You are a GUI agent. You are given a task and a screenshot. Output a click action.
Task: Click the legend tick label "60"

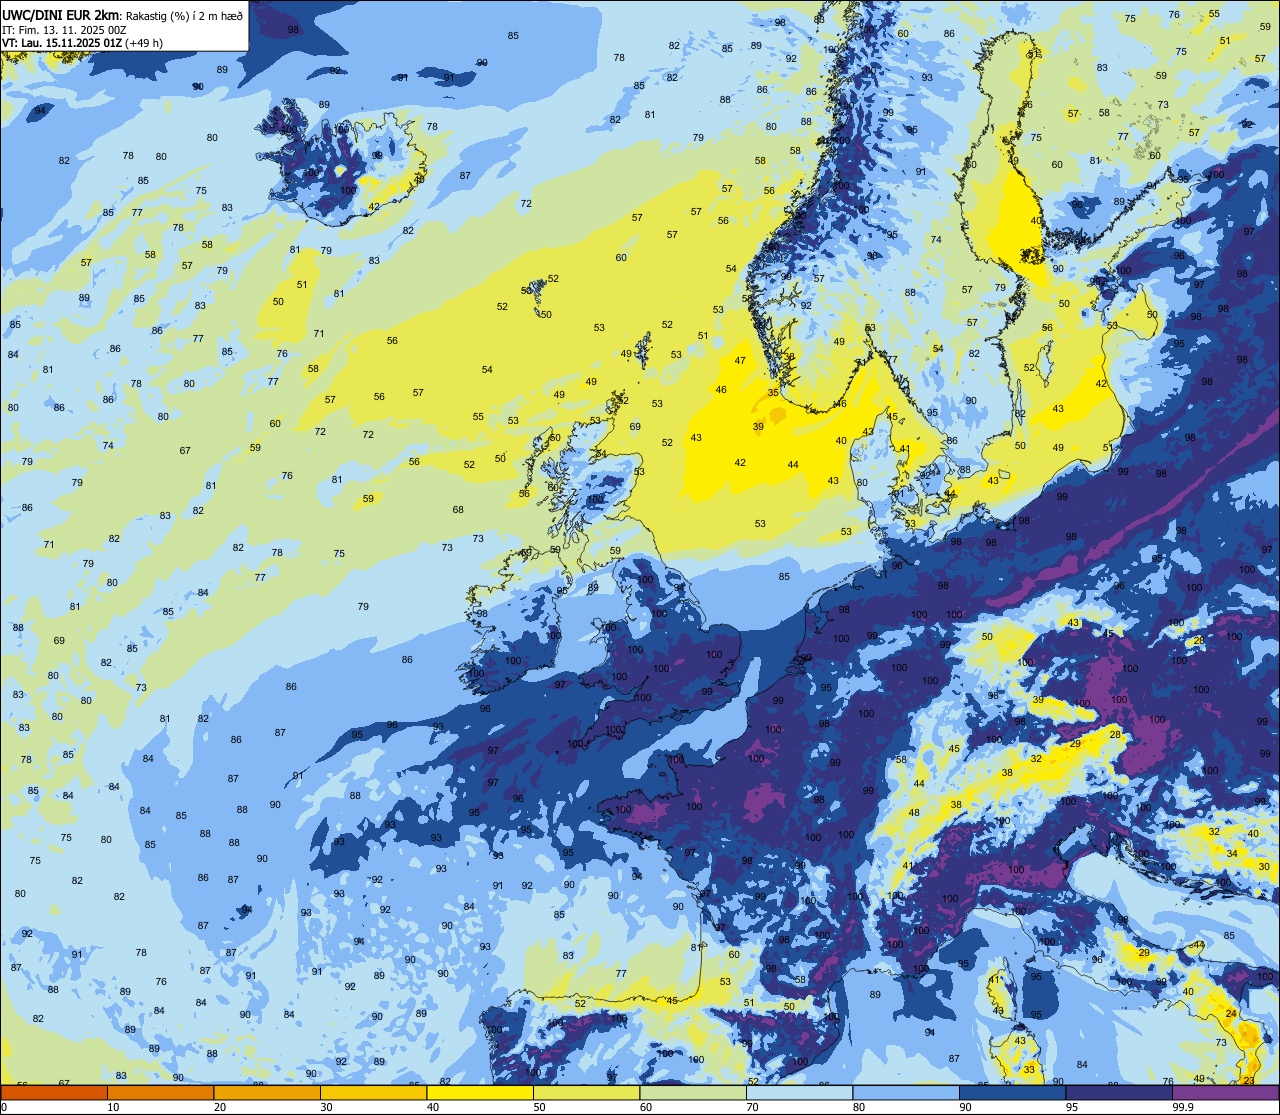click(646, 1107)
